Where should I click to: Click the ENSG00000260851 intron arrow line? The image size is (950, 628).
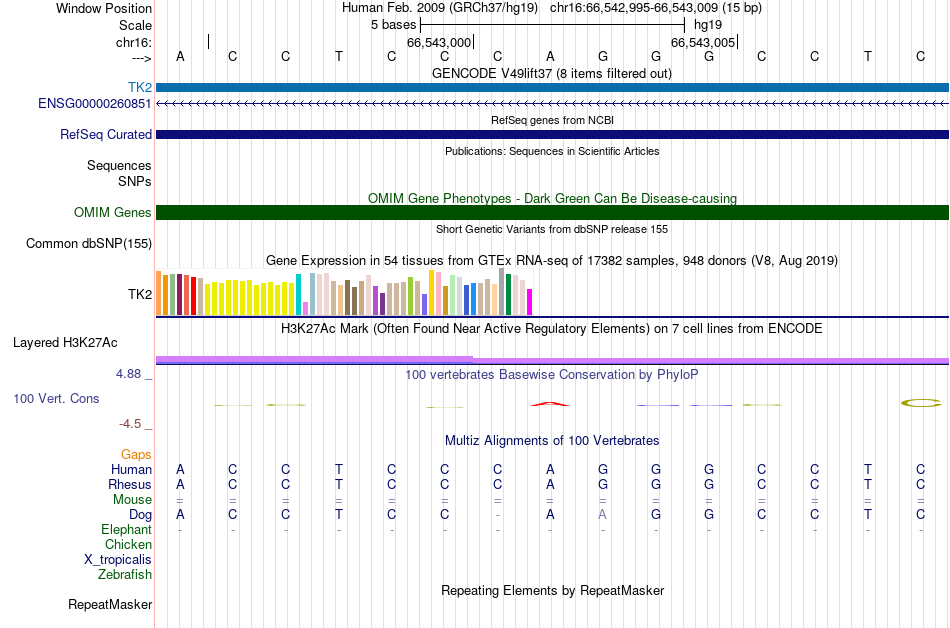552,104
